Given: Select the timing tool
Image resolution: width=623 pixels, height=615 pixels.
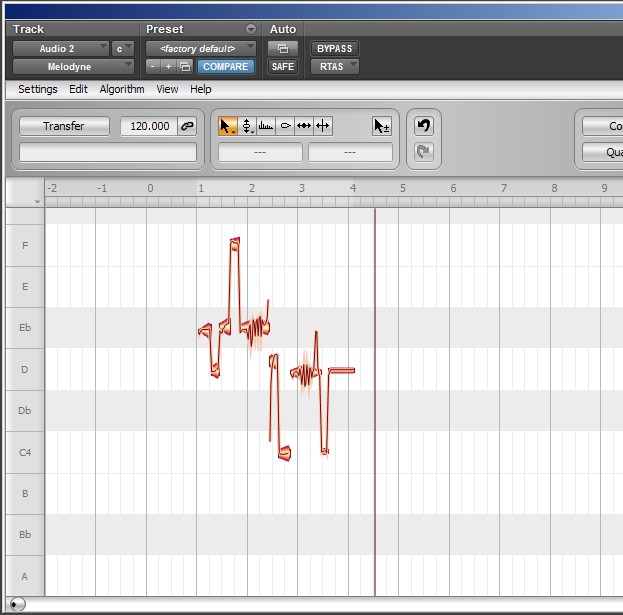Looking at the screenshot, I should tap(304, 126).
